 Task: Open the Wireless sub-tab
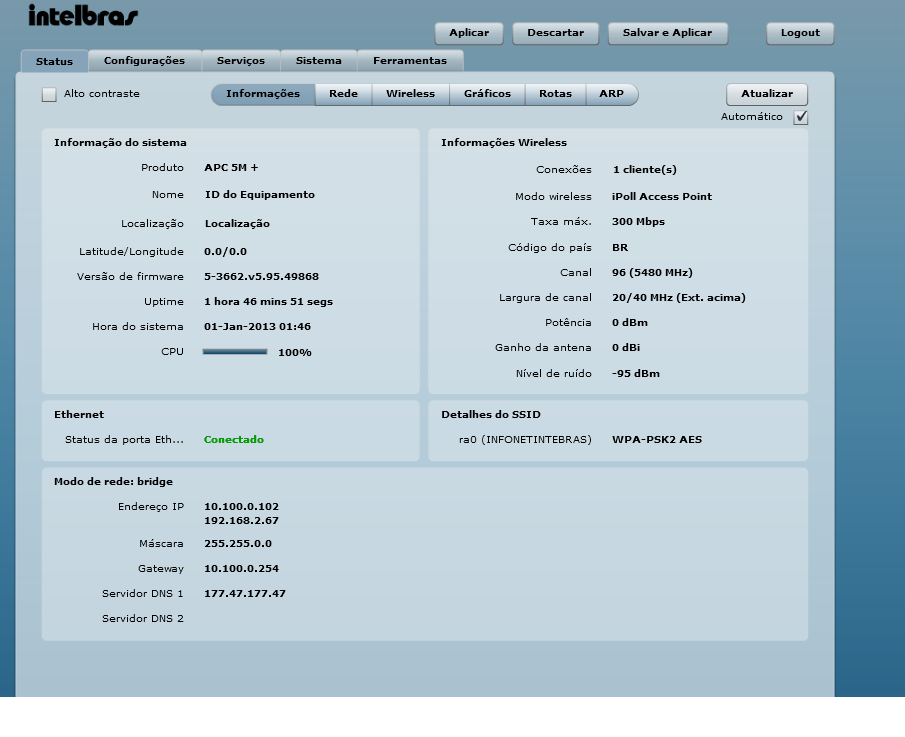pyautogui.click(x=410, y=94)
